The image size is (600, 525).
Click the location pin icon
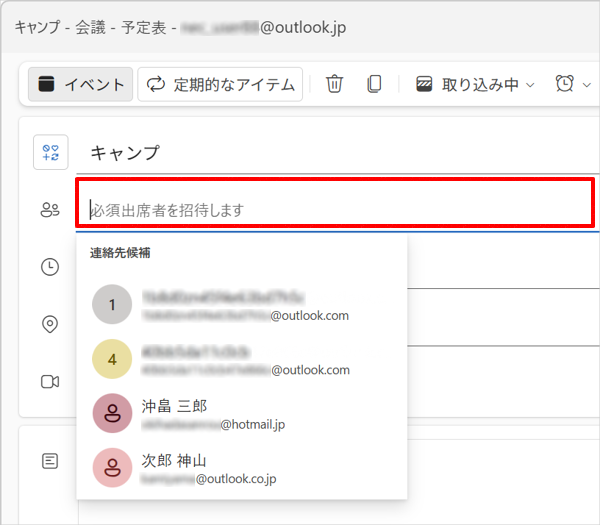[x=50, y=324]
